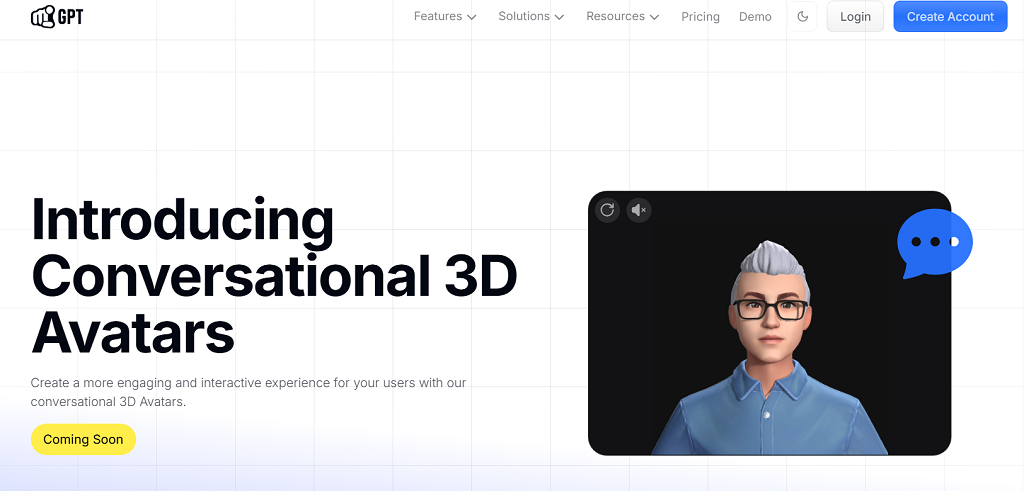The image size is (1024, 491).
Task: Click the GPT brand text
Action: click(70, 16)
